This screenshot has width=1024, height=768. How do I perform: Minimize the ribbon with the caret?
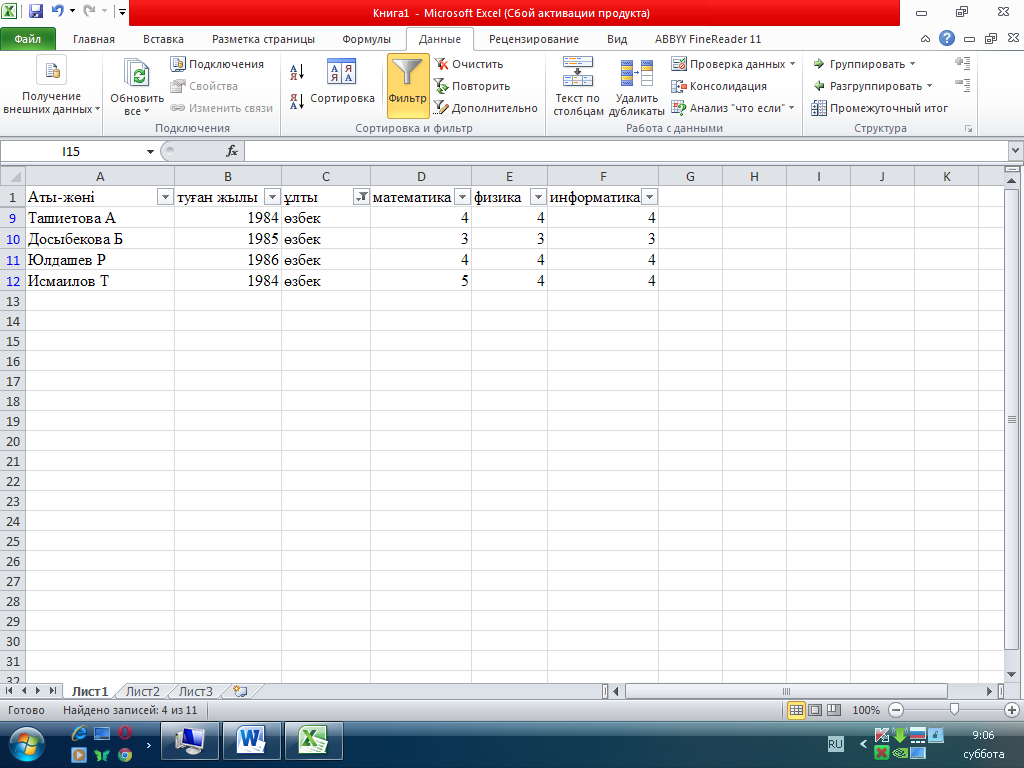click(x=925, y=39)
